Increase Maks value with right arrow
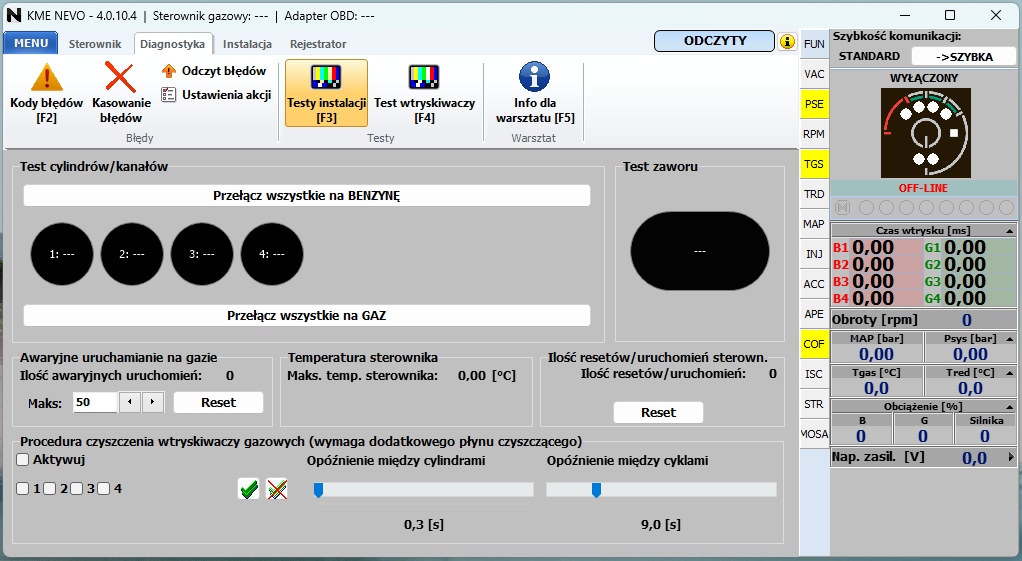1022x561 pixels. (153, 402)
